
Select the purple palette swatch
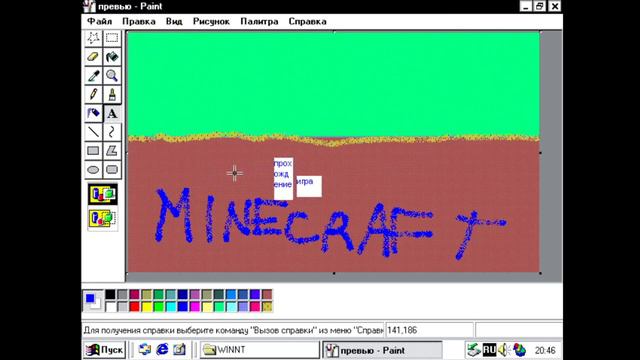[x=195, y=294]
